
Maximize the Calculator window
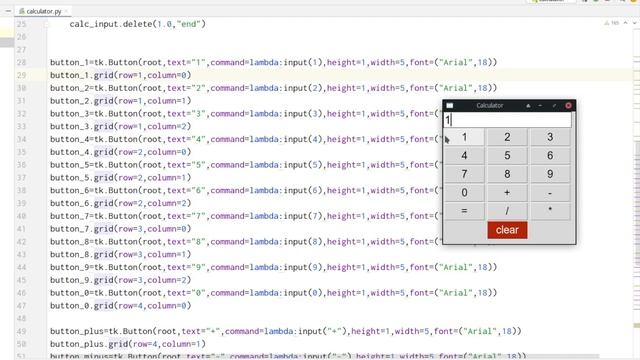coord(554,106)
